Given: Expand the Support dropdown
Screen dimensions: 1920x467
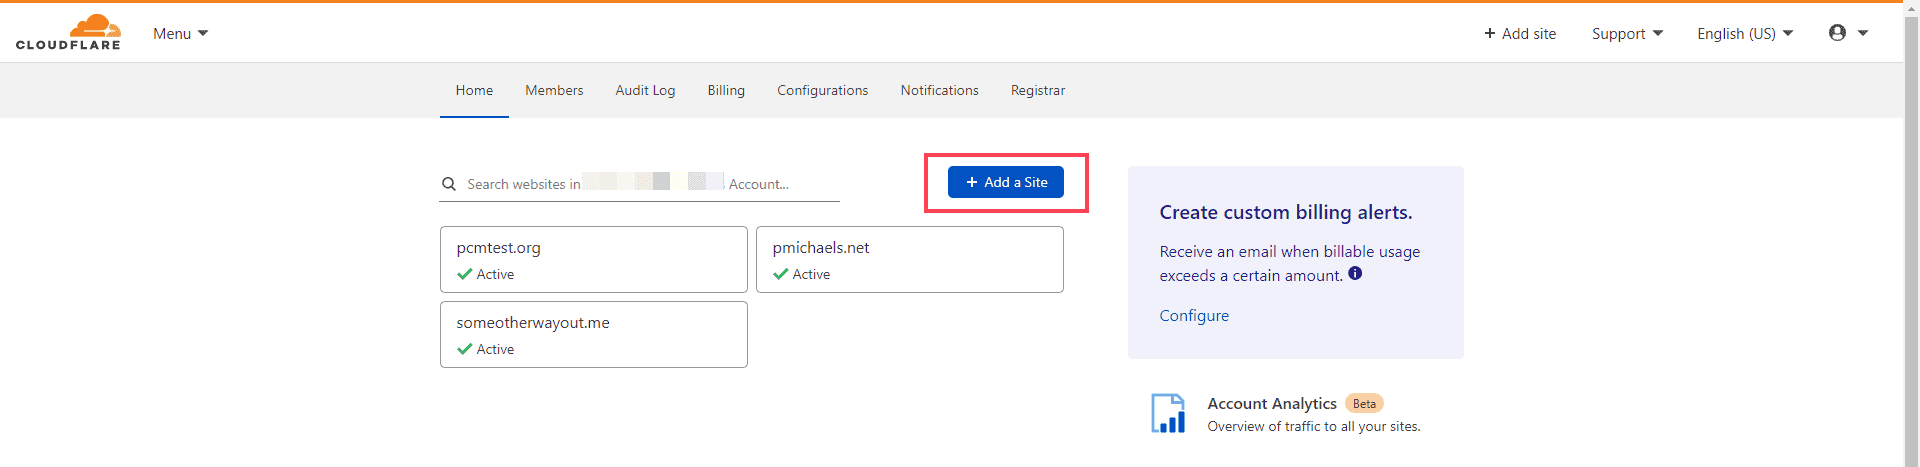Looking at the screenshot, I should [1627, 33].
